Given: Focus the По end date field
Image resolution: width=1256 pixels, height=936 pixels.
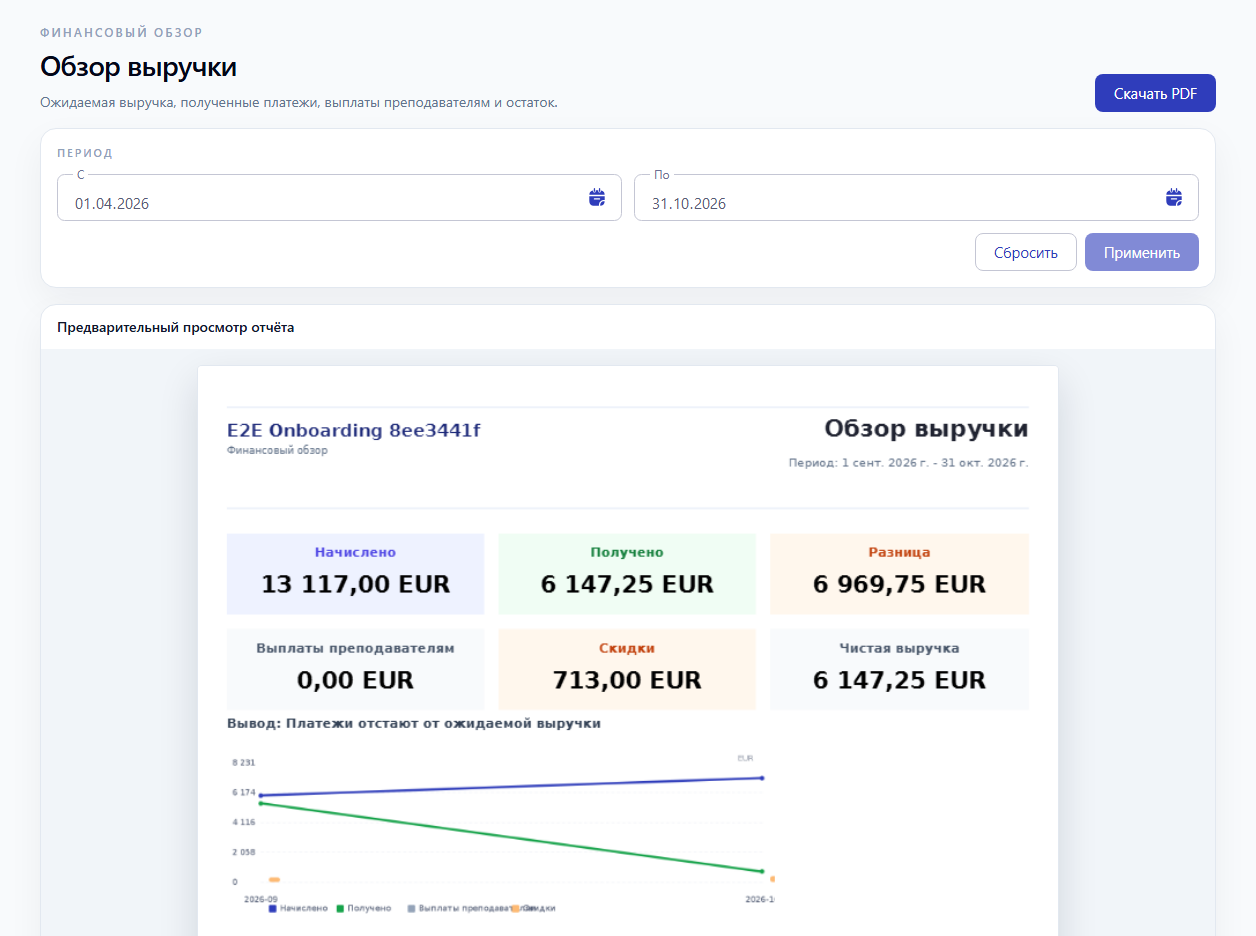Looking at the screenshot, I should (916, 198).
